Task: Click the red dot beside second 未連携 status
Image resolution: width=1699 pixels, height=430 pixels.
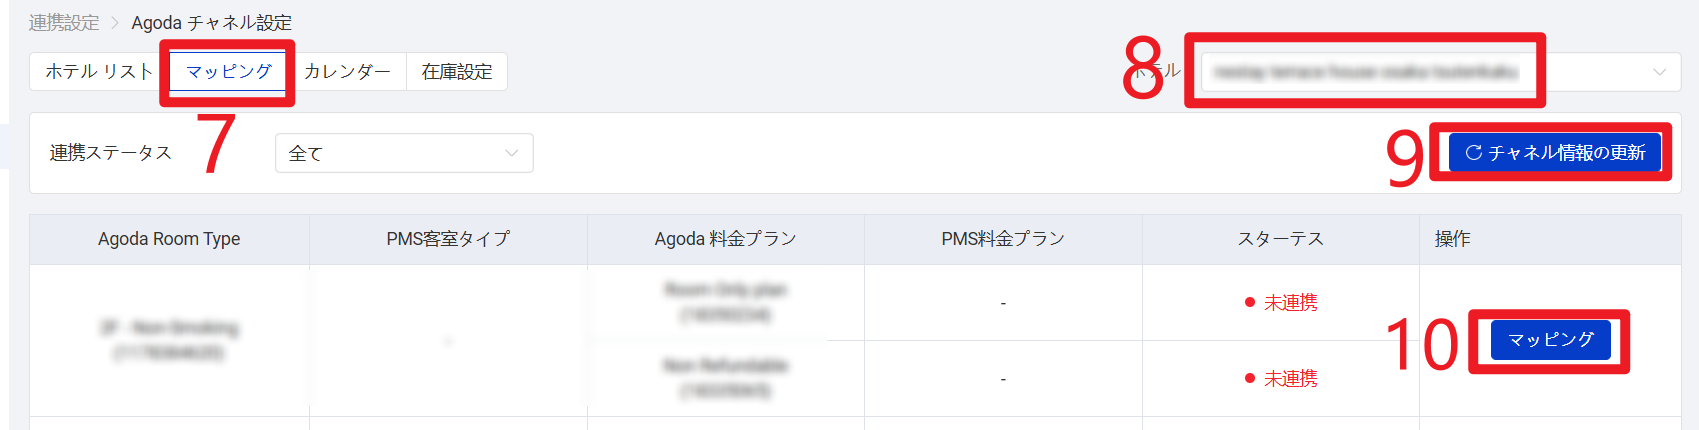Action: [x=1250, y=379]
